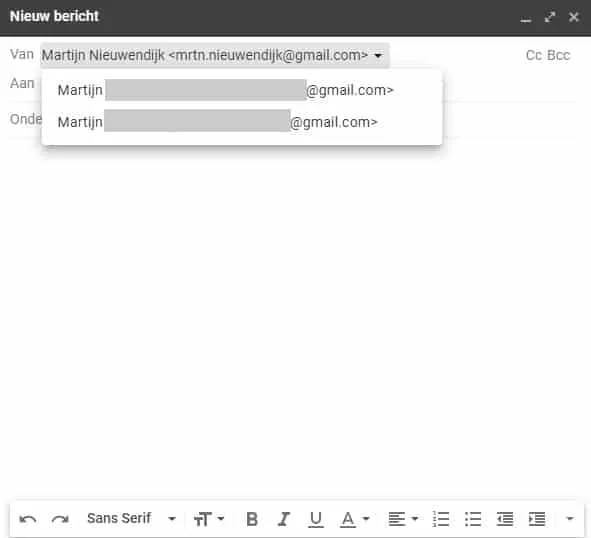The image size is (591, 538).
Task: Expand compose window to full screen
Action: 550,17
